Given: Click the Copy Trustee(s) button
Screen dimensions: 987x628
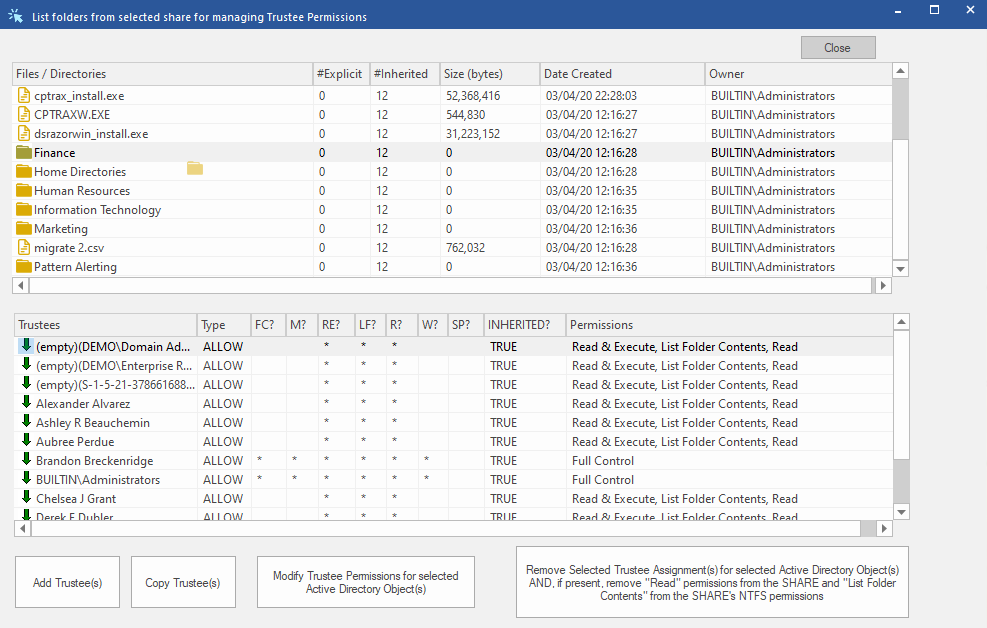Looking at the screenshot, I should click(x=183, y=581).
